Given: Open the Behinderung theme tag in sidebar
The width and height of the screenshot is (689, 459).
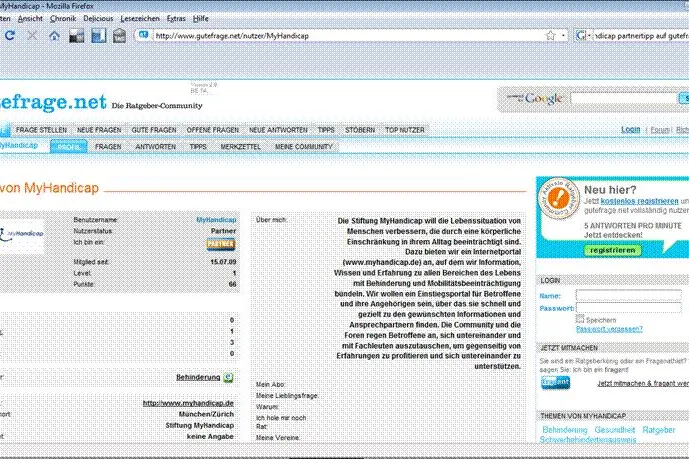Looking at the screenshot, I should pyautogui.click(x=565, y=430).
